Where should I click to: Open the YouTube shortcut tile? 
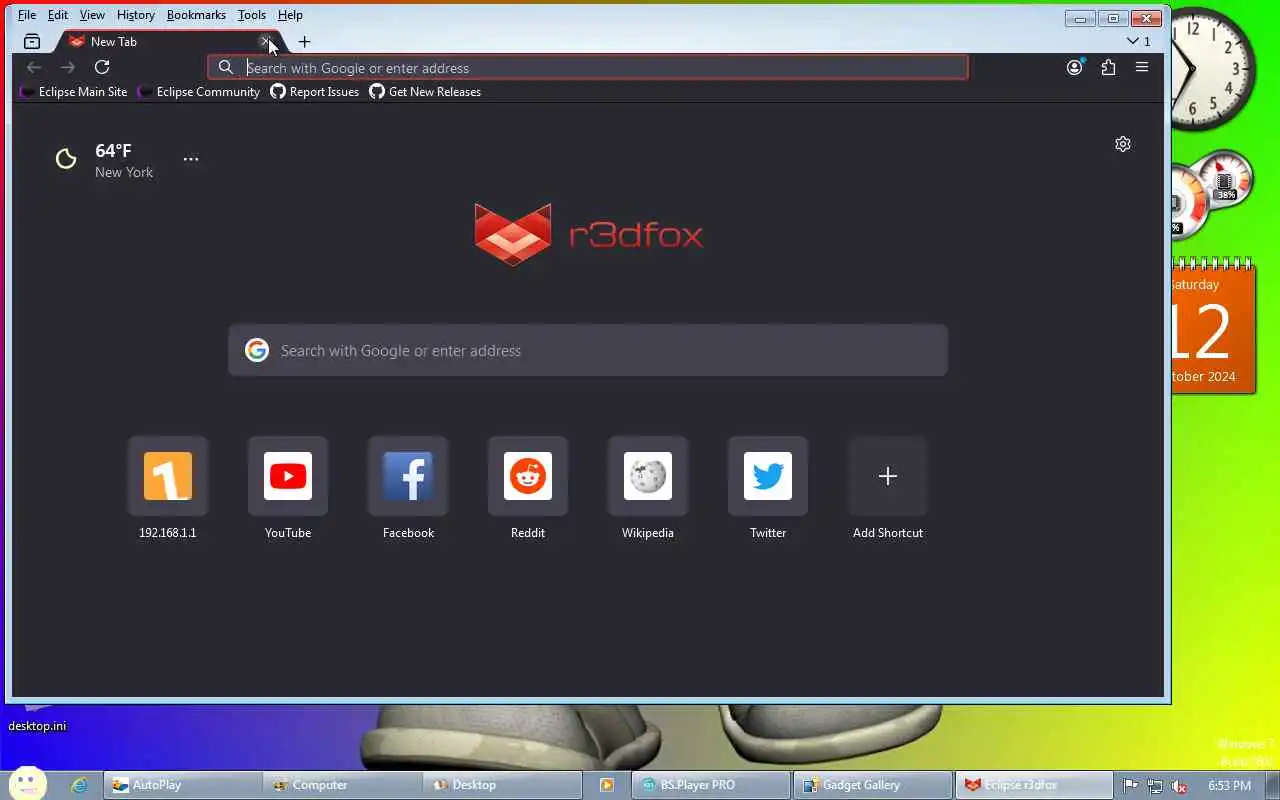coord(288,489)
